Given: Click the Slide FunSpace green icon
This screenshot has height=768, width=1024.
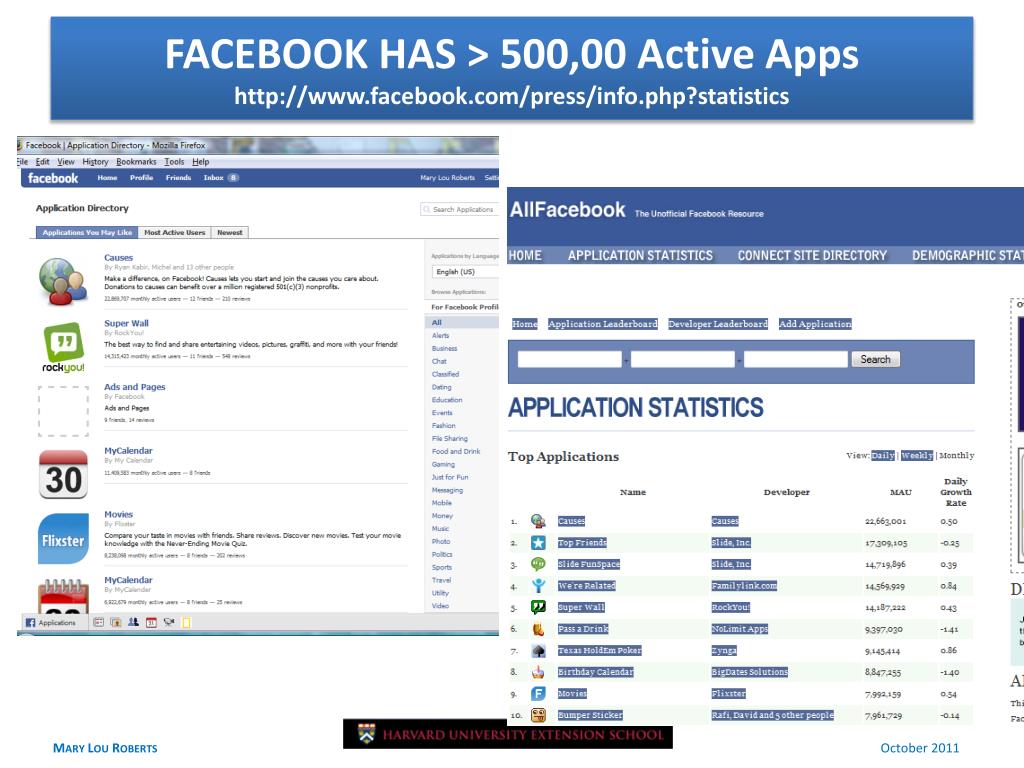Looking at the screenshot, I should pos(538,564).
